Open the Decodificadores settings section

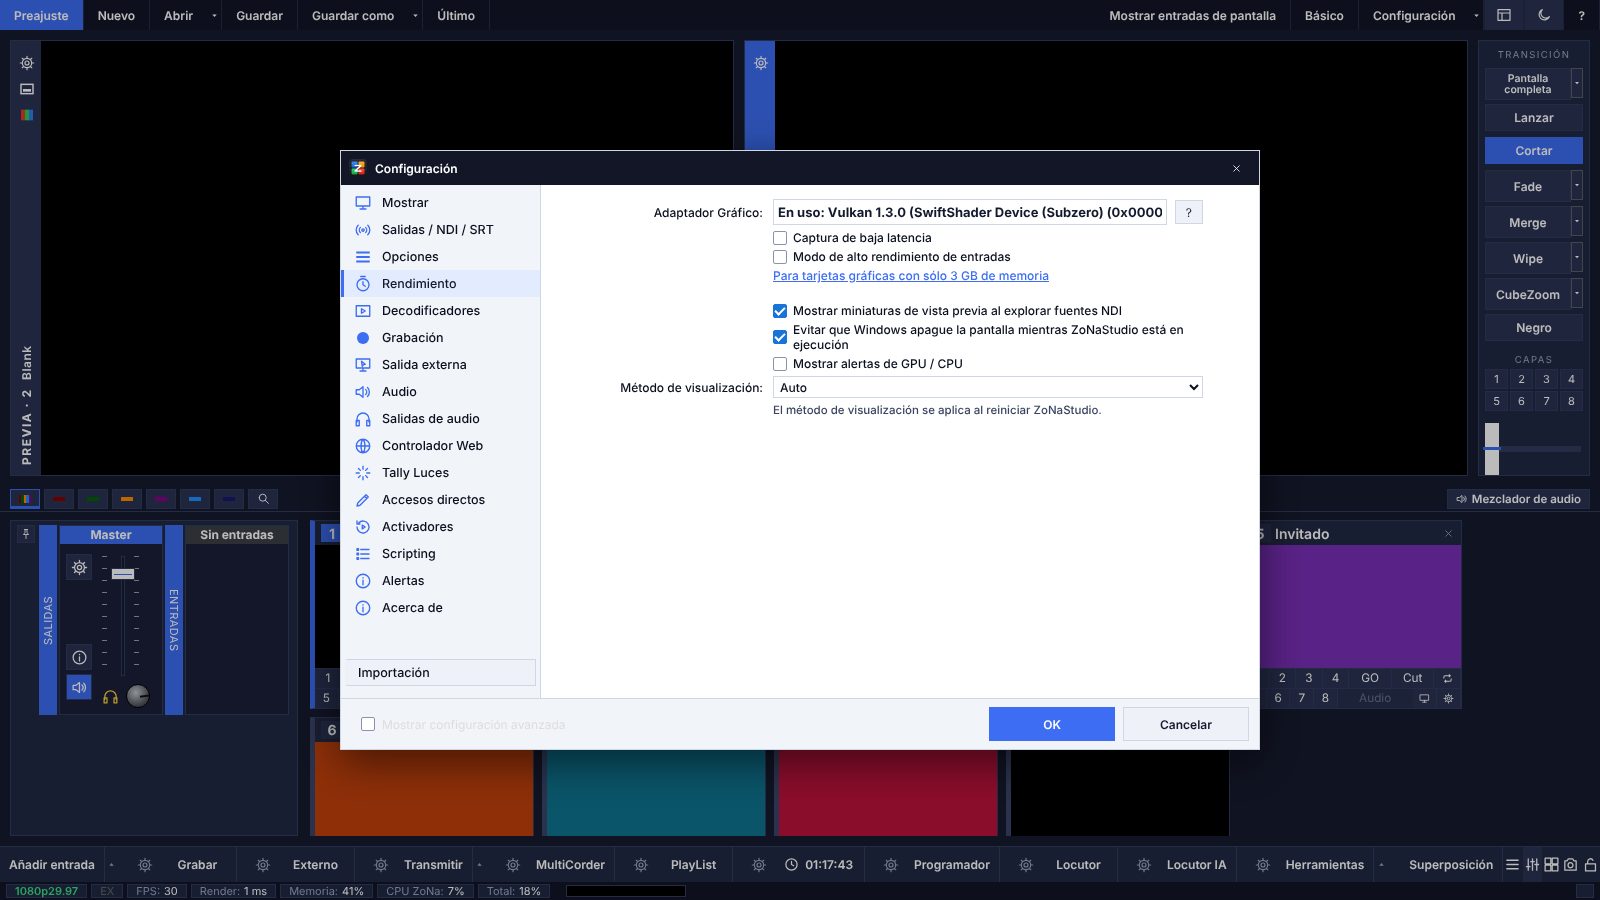tap(440, 311)
